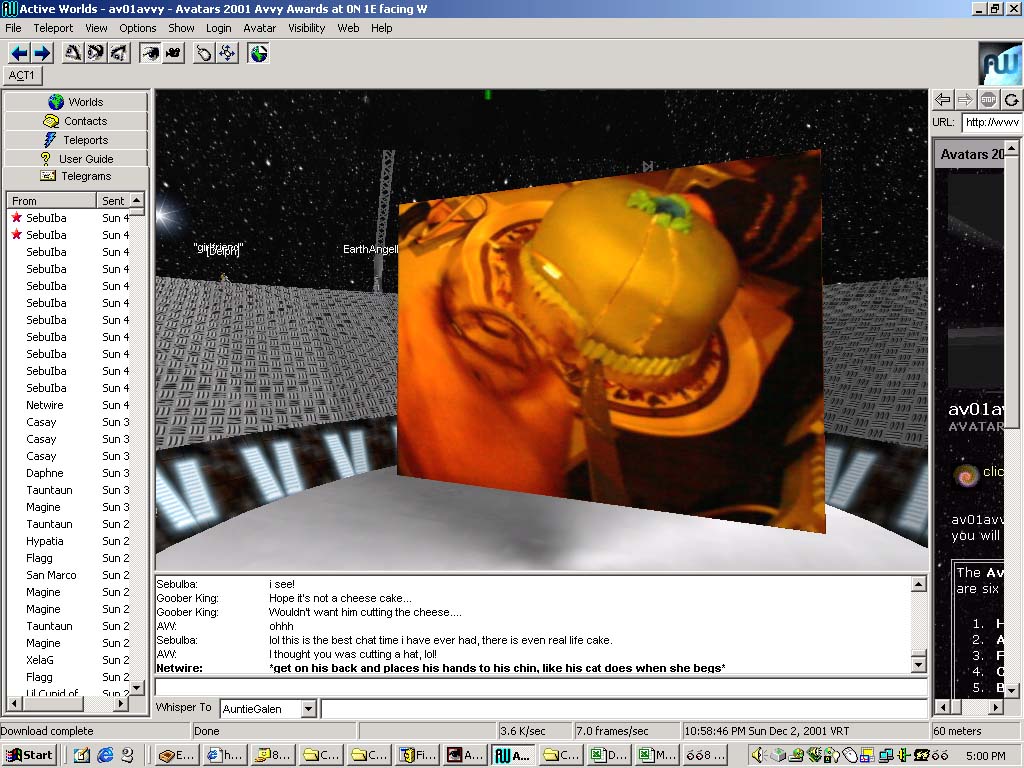Open the Teleports tab

(76, 140)
